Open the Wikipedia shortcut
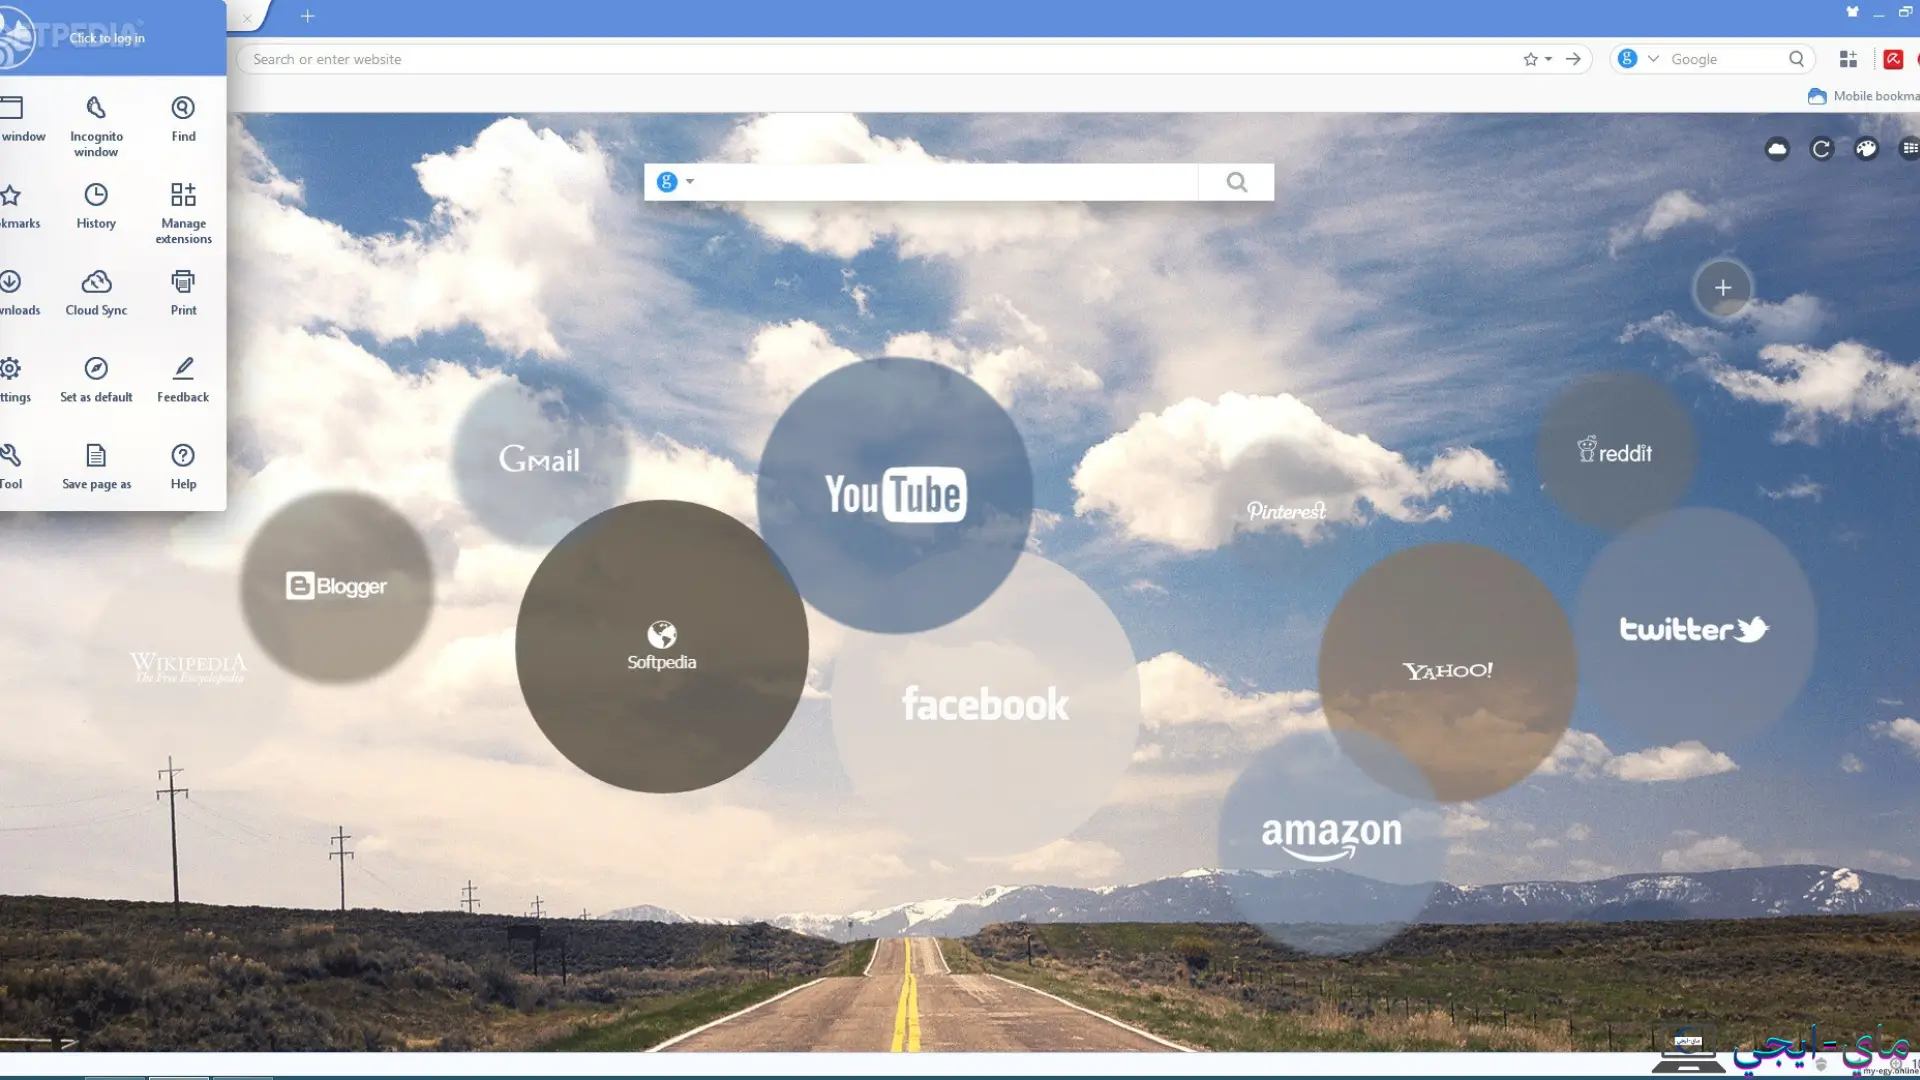This screenshot has height=1080, width=1920. pyautogui.click(x=187, y=667)
